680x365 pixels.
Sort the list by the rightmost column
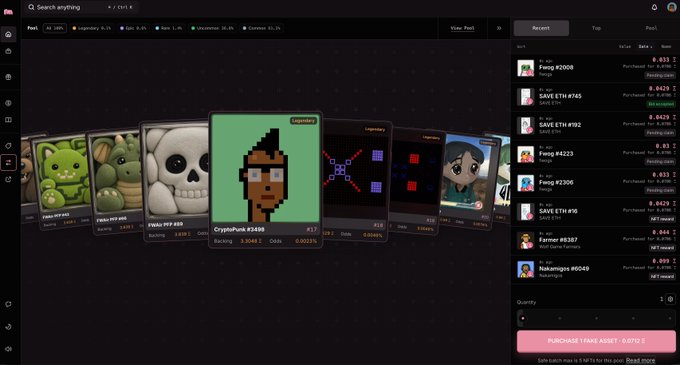point(666,46)
